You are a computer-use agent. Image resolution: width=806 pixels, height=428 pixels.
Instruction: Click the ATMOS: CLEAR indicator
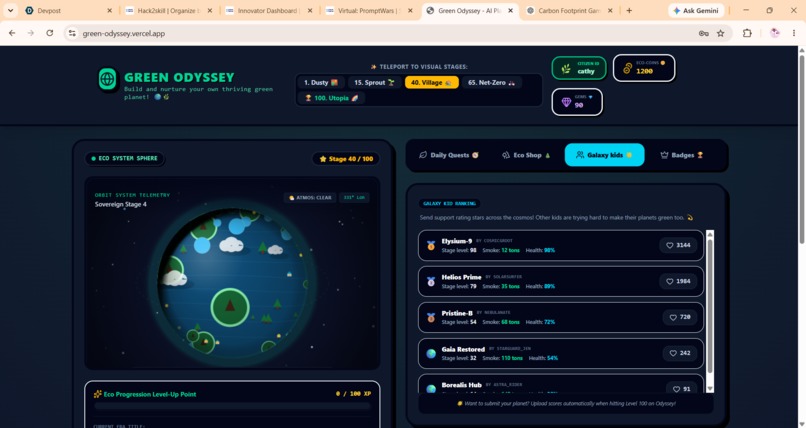pyautogui.click(x=310, y=197)
